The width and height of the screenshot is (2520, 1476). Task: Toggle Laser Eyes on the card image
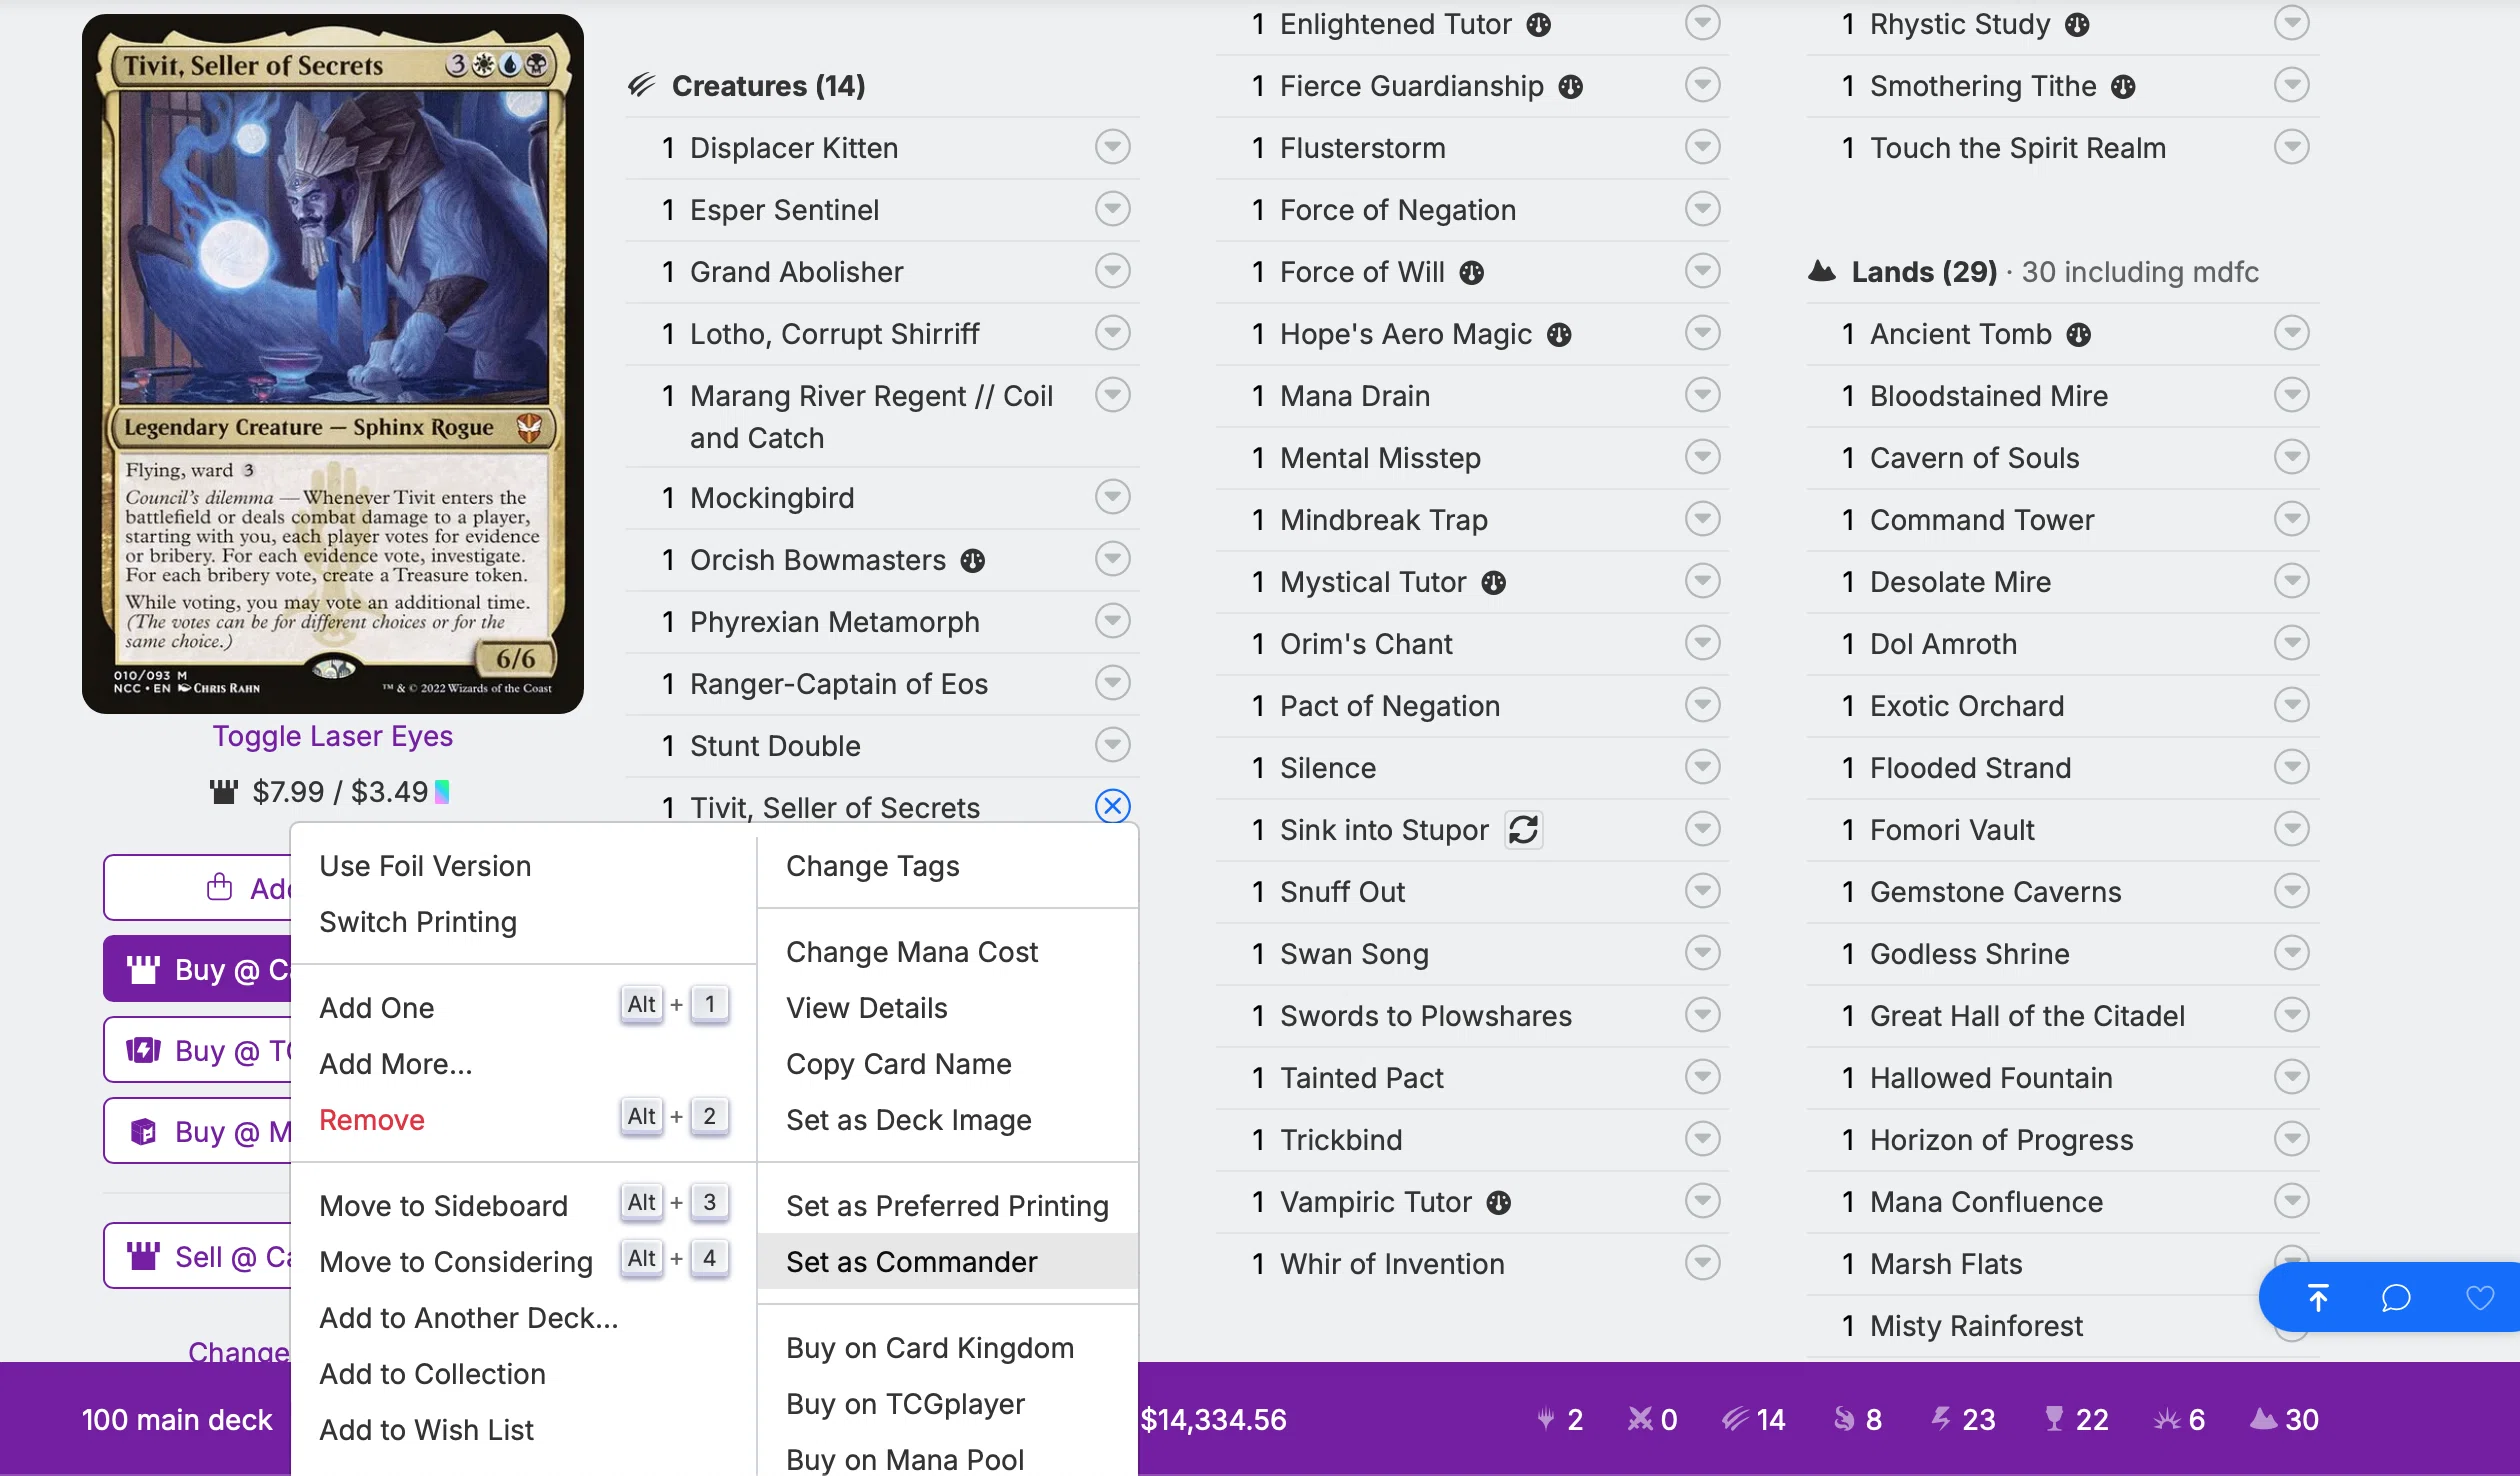[332, 736]
